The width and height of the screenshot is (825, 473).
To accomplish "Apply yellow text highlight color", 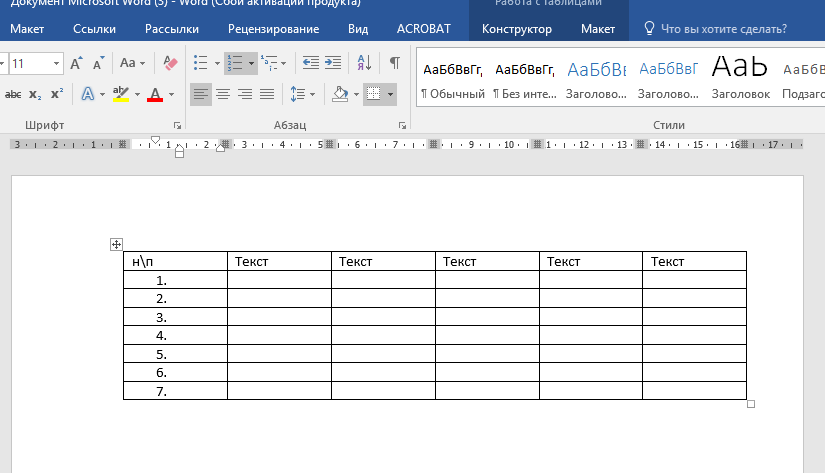I will (x=121, y=95).
